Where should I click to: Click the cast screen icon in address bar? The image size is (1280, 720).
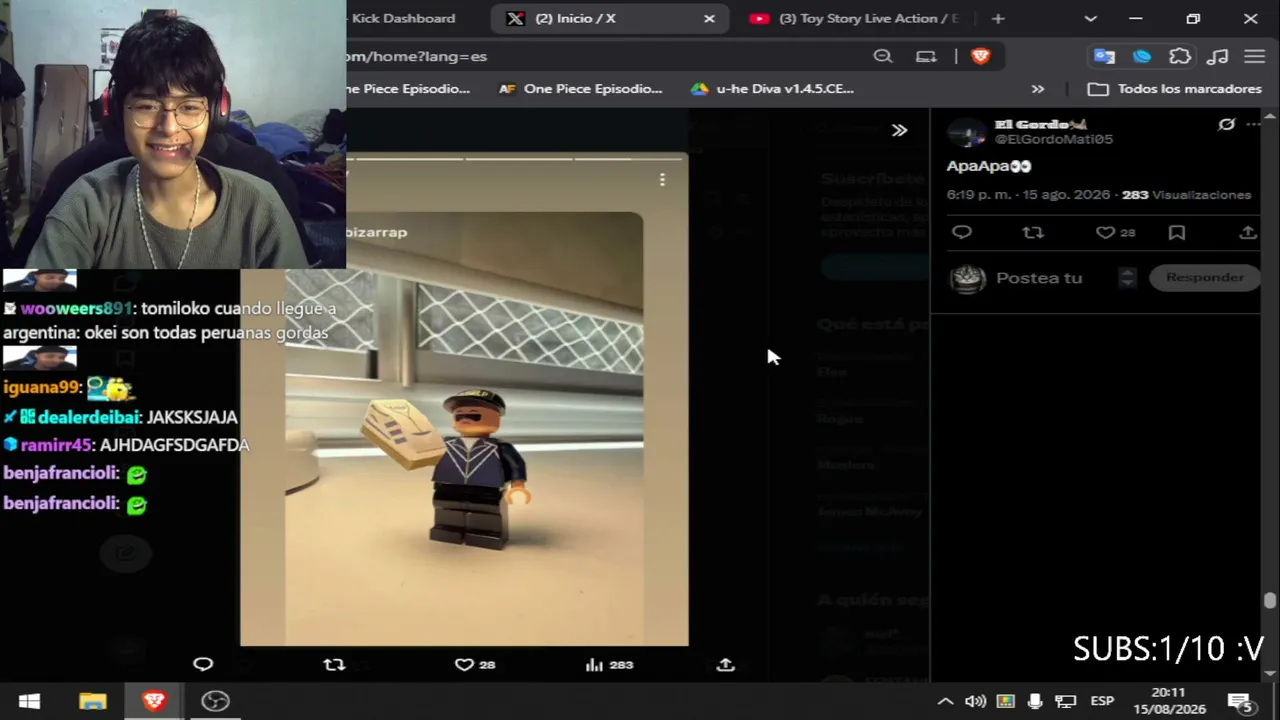point(926,56)
